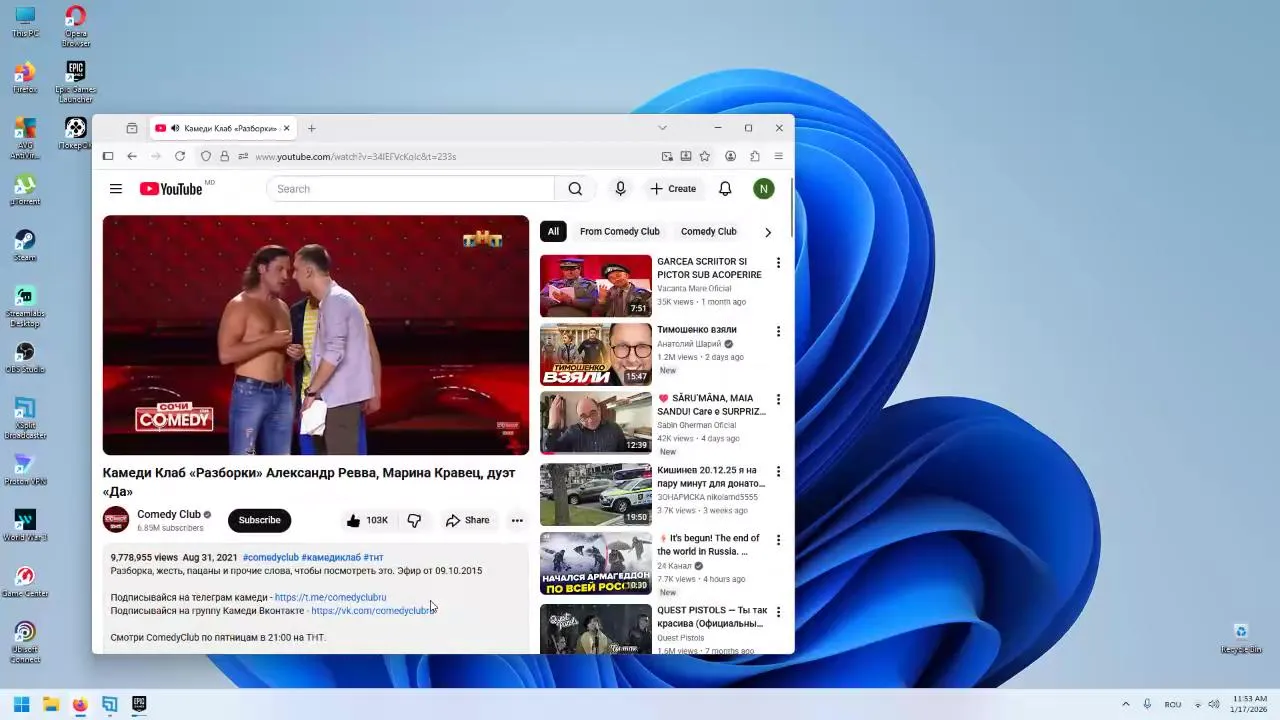Open the tracking protection shield icon
This screenshot has width=1280, height=720.
[206, 156]
